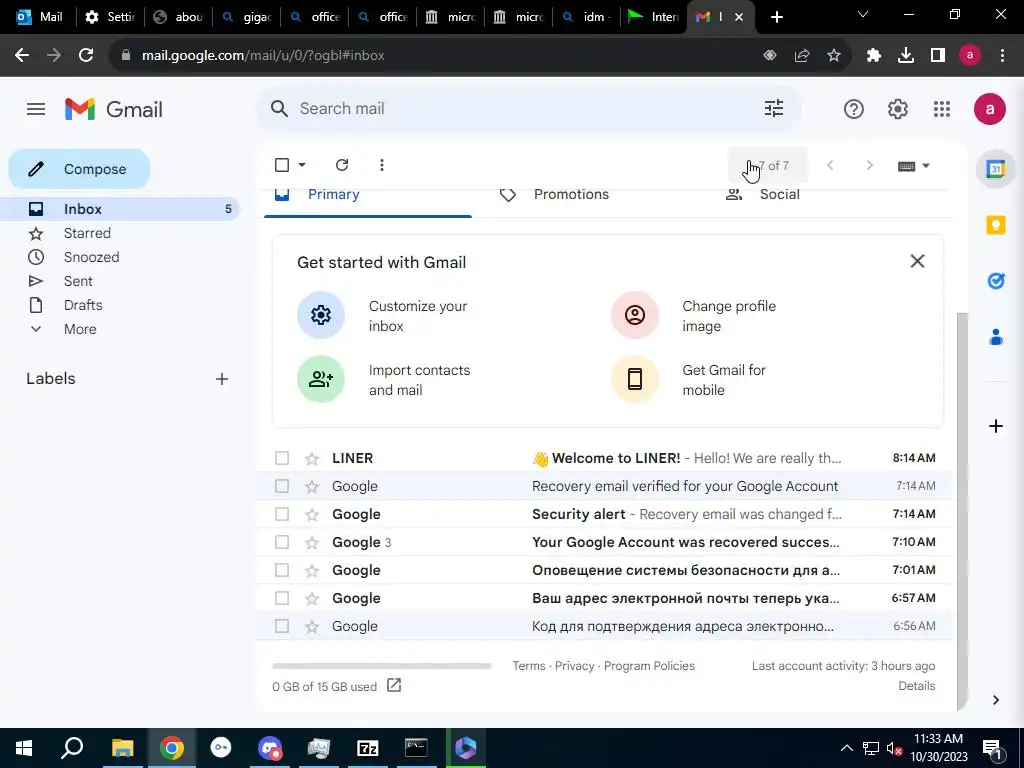Open Google Account avatar in Gmail header

click(x=989, y=109)
